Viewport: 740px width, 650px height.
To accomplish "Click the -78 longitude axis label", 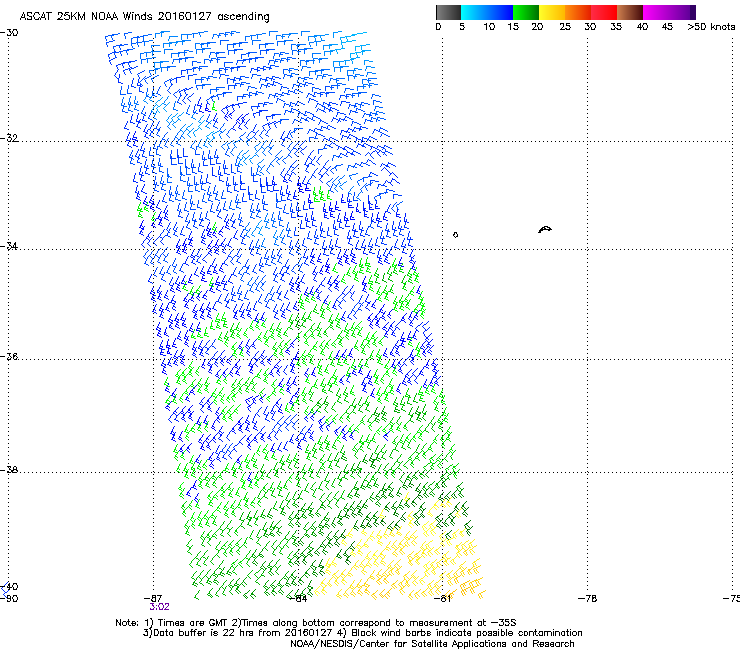I will click(588, 599).
